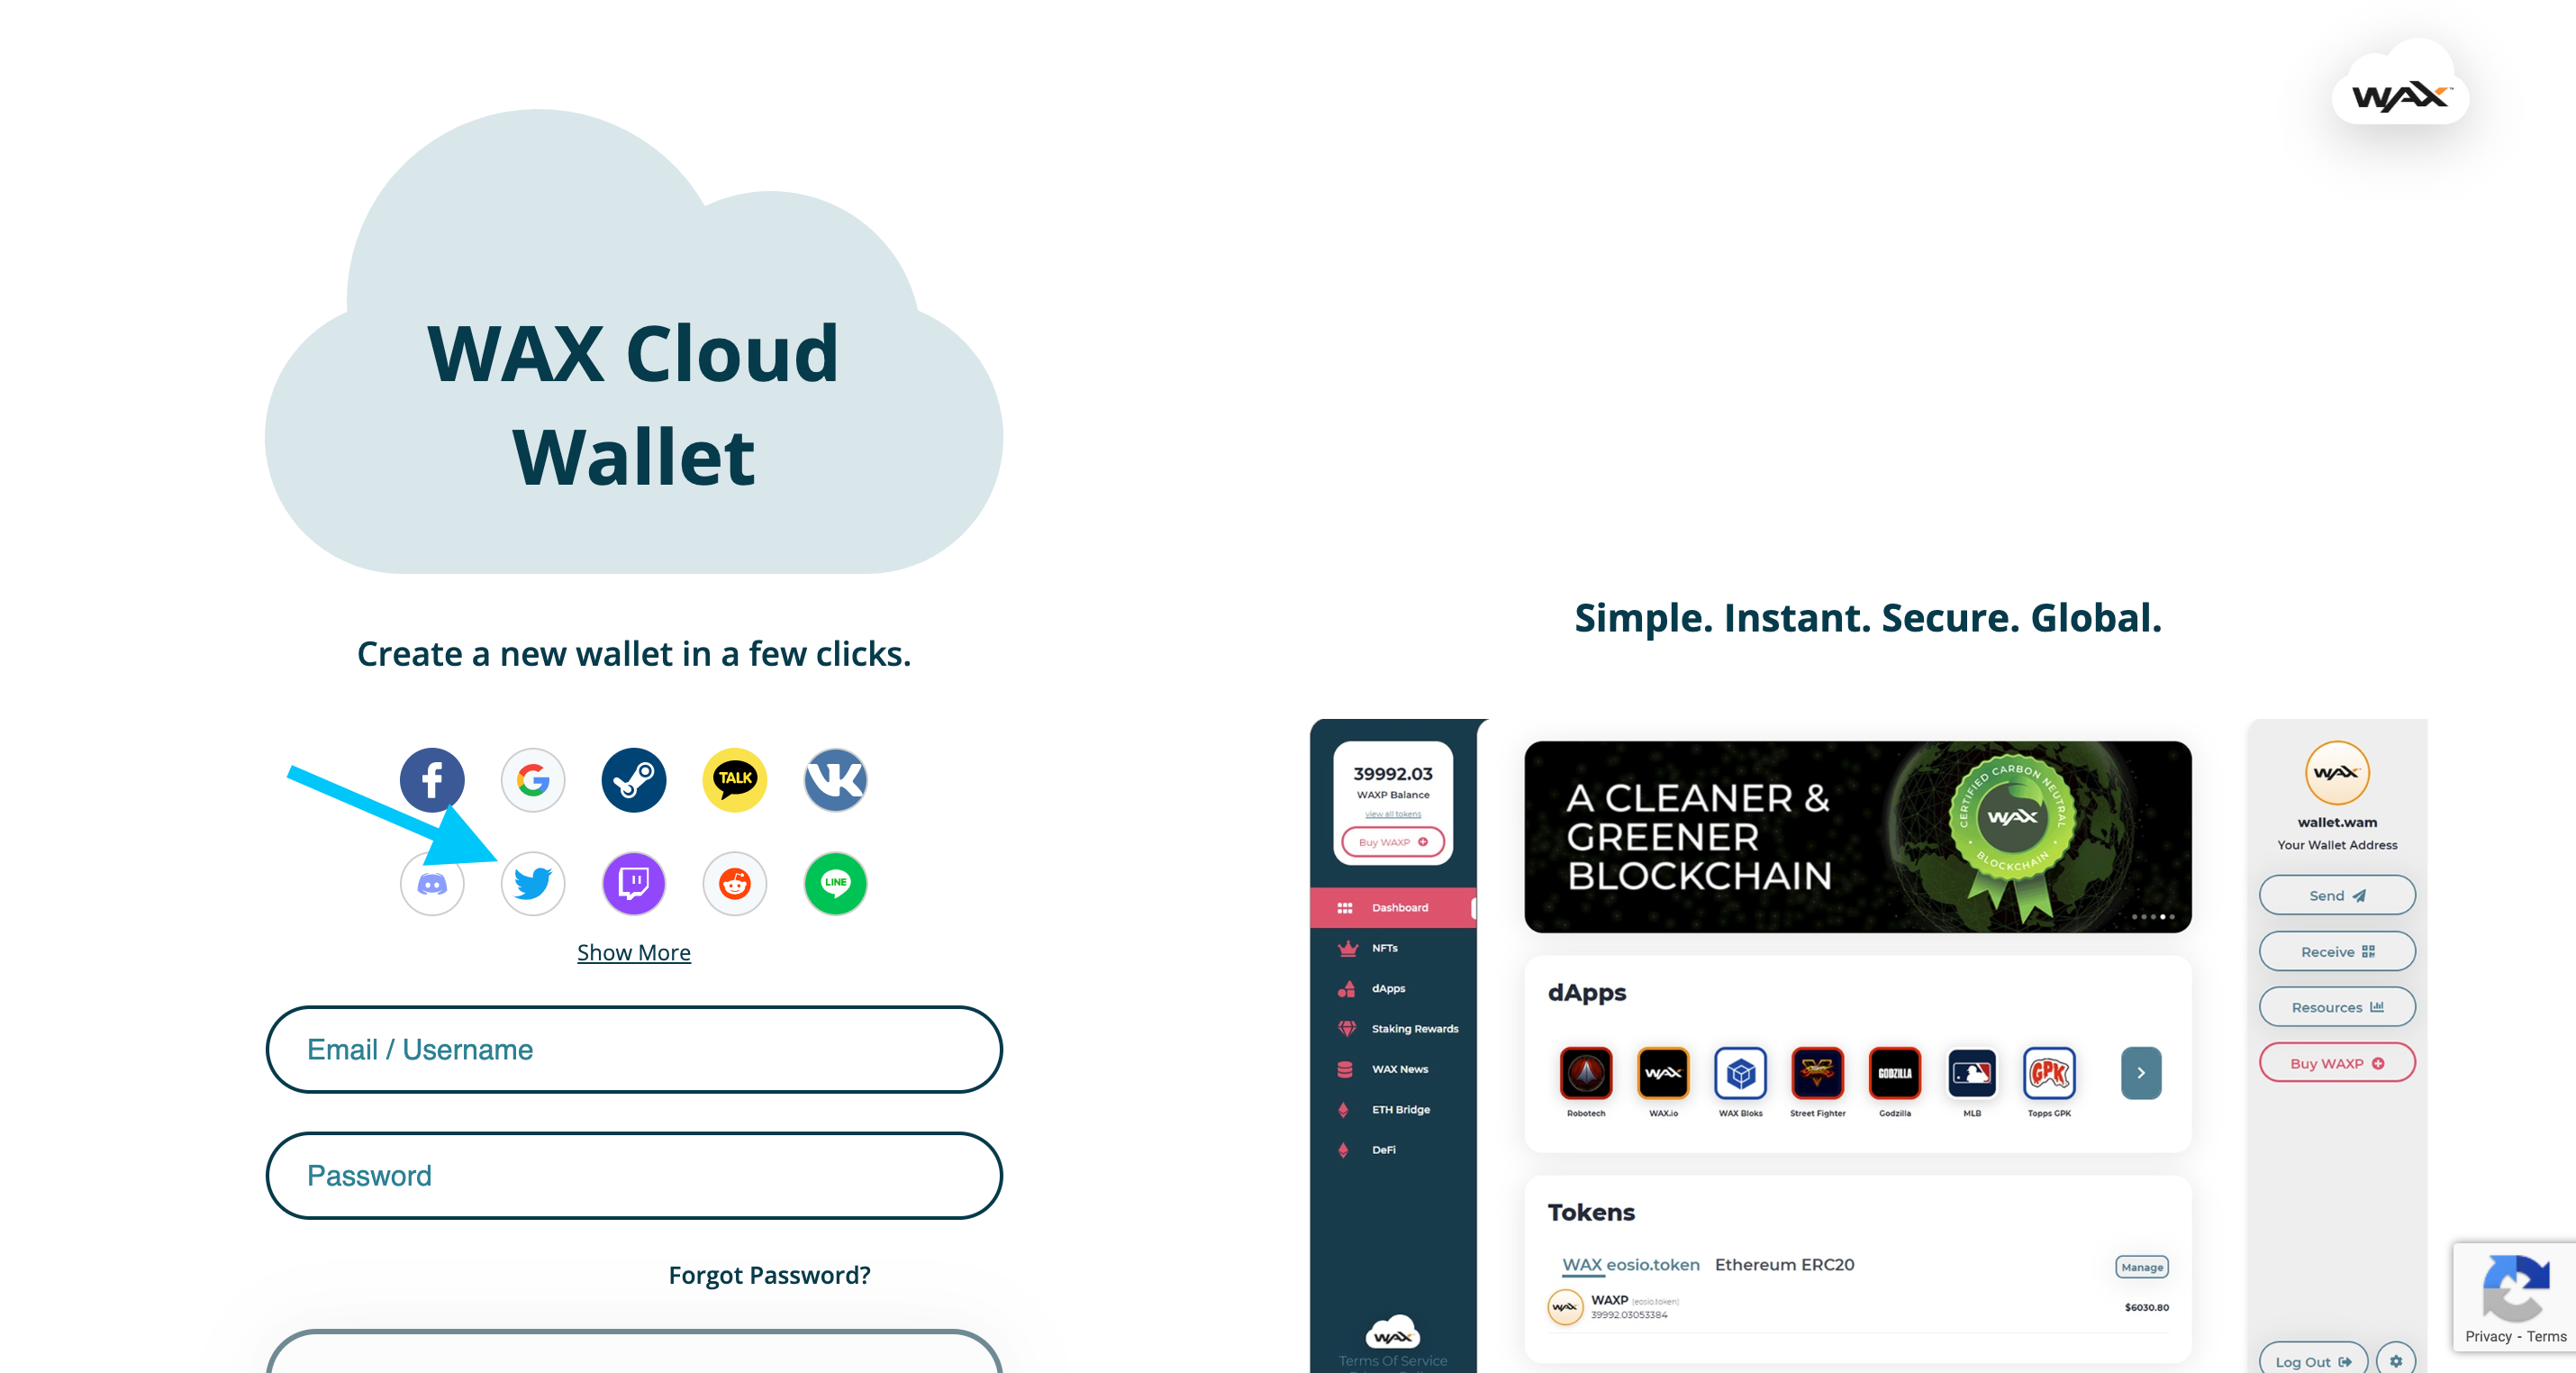Click the Forgot Password link

(772, 1274)
